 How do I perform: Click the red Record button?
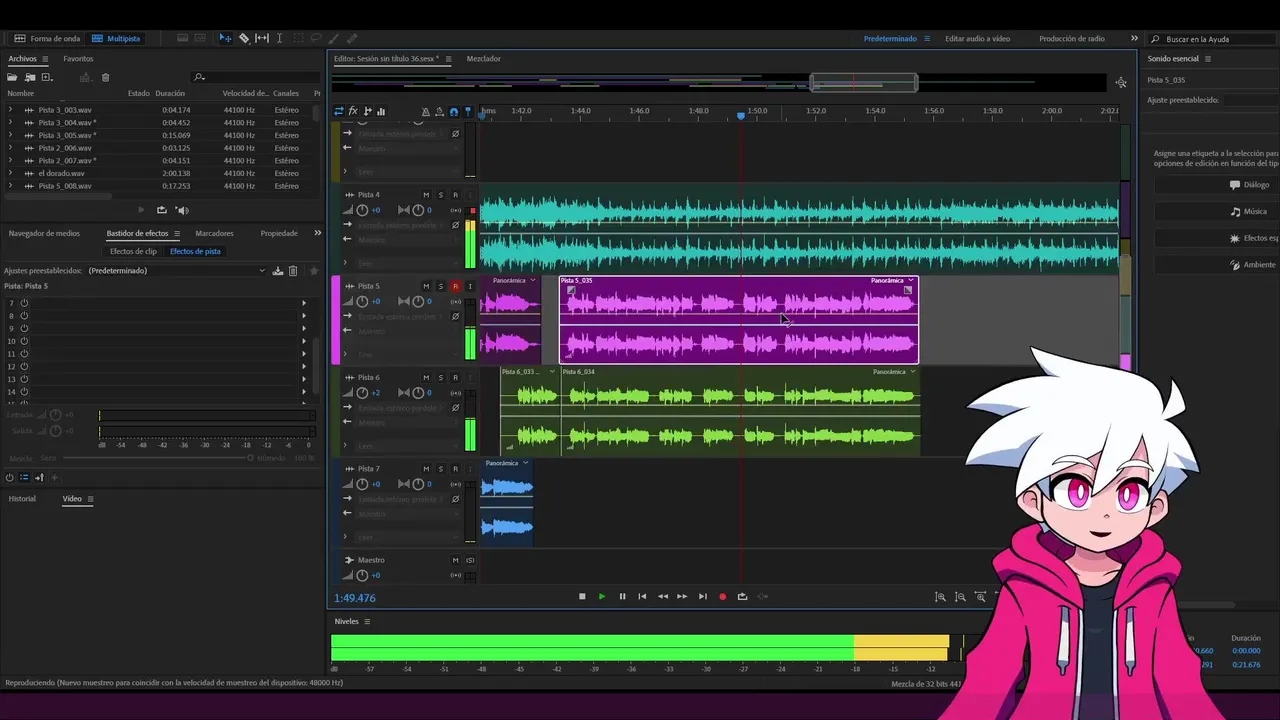(x=722, y=597)
